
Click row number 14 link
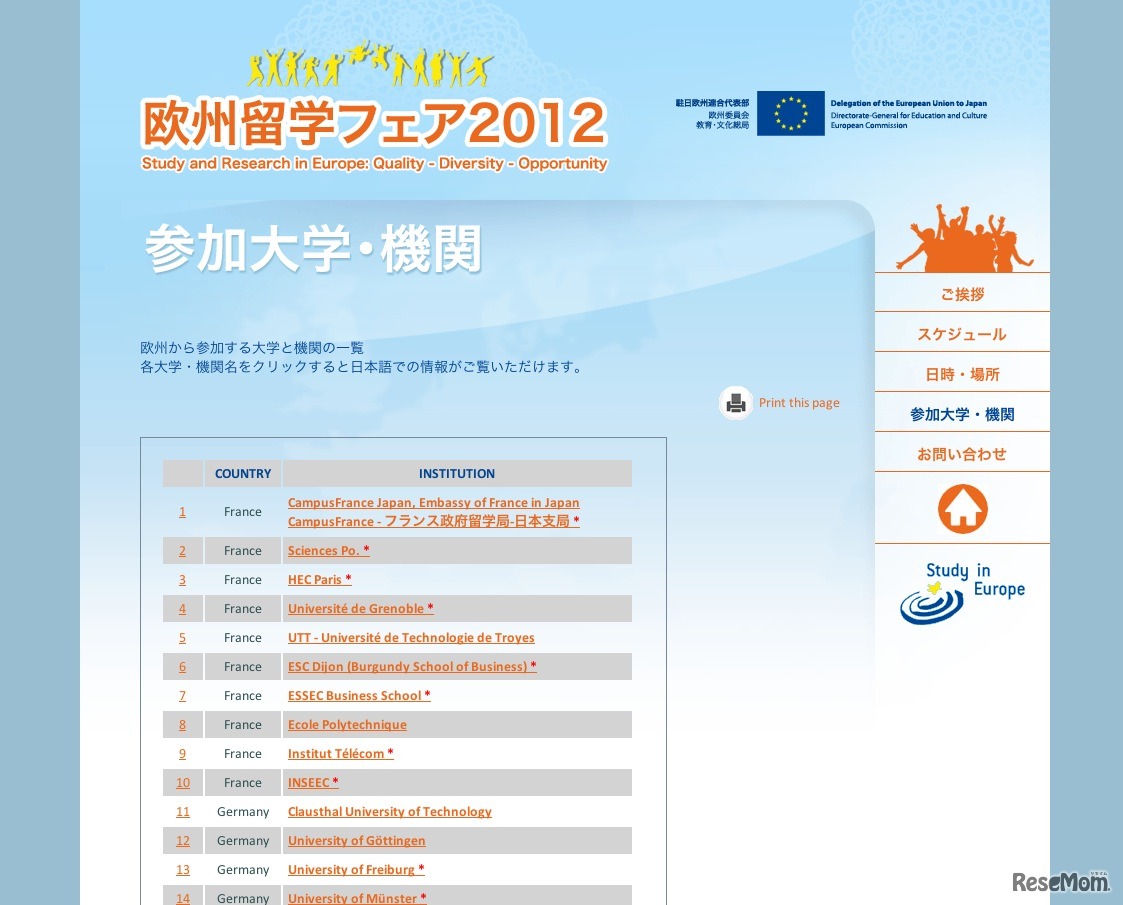pos(183,898)
